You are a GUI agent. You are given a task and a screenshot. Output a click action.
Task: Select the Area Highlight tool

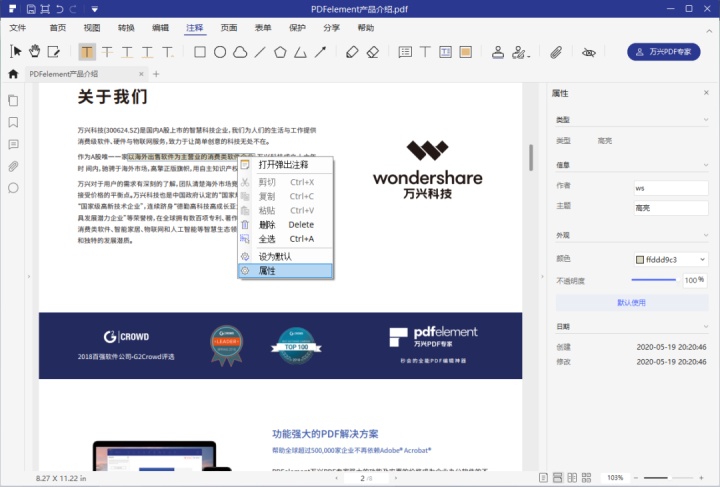tap(466, 52)
